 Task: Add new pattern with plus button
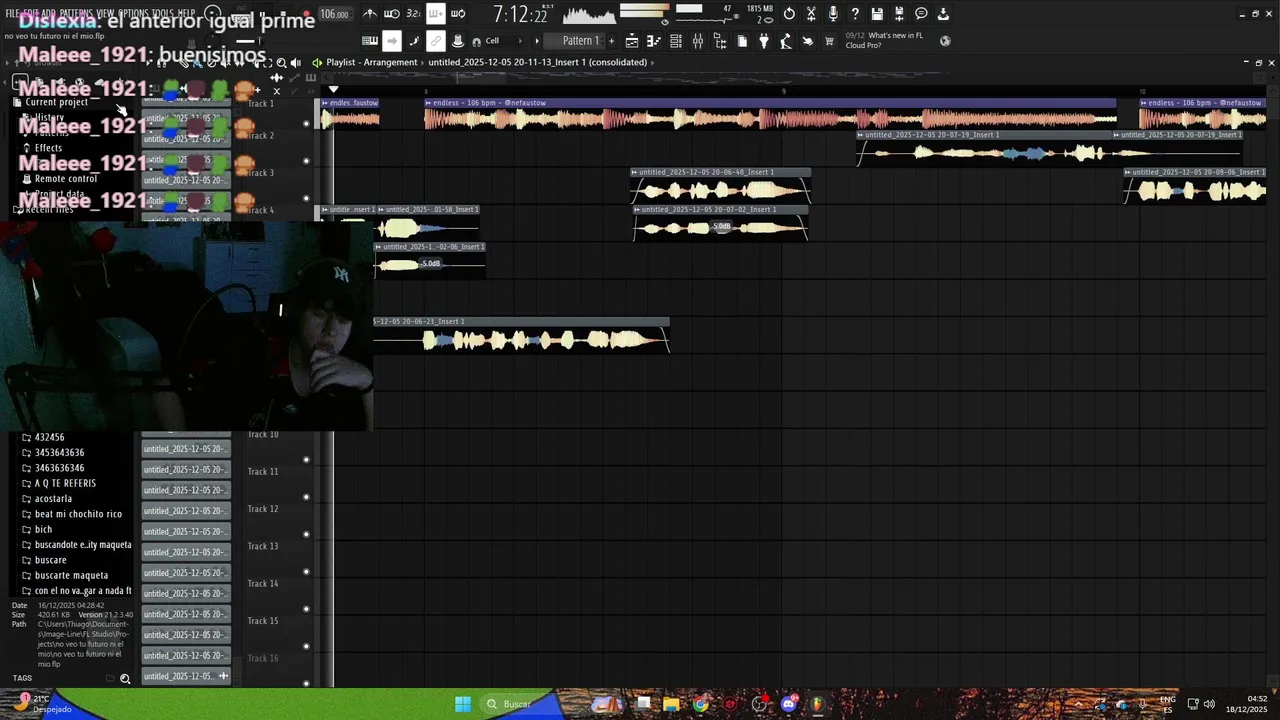pyautogui.click(x=610, y=41)
